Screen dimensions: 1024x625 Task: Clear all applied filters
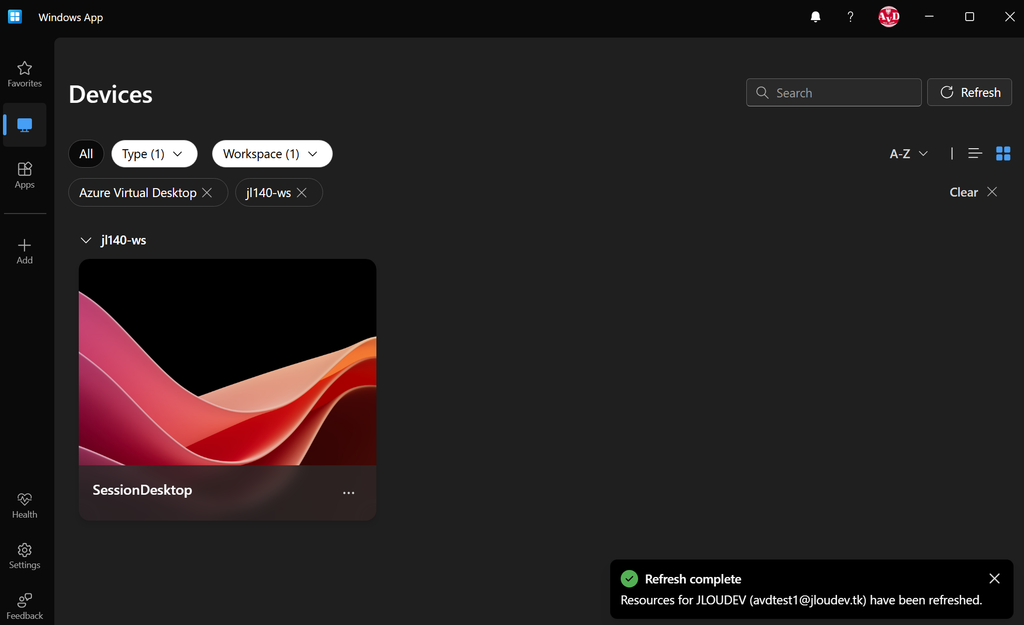(x=973, y=192)
